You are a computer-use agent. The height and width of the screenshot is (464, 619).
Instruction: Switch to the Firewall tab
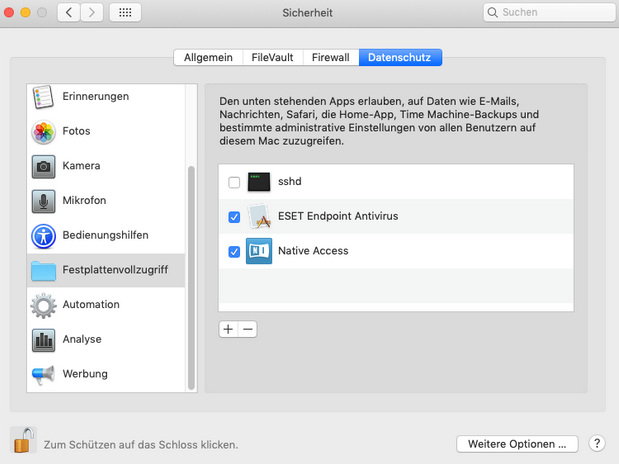[331, 58]
